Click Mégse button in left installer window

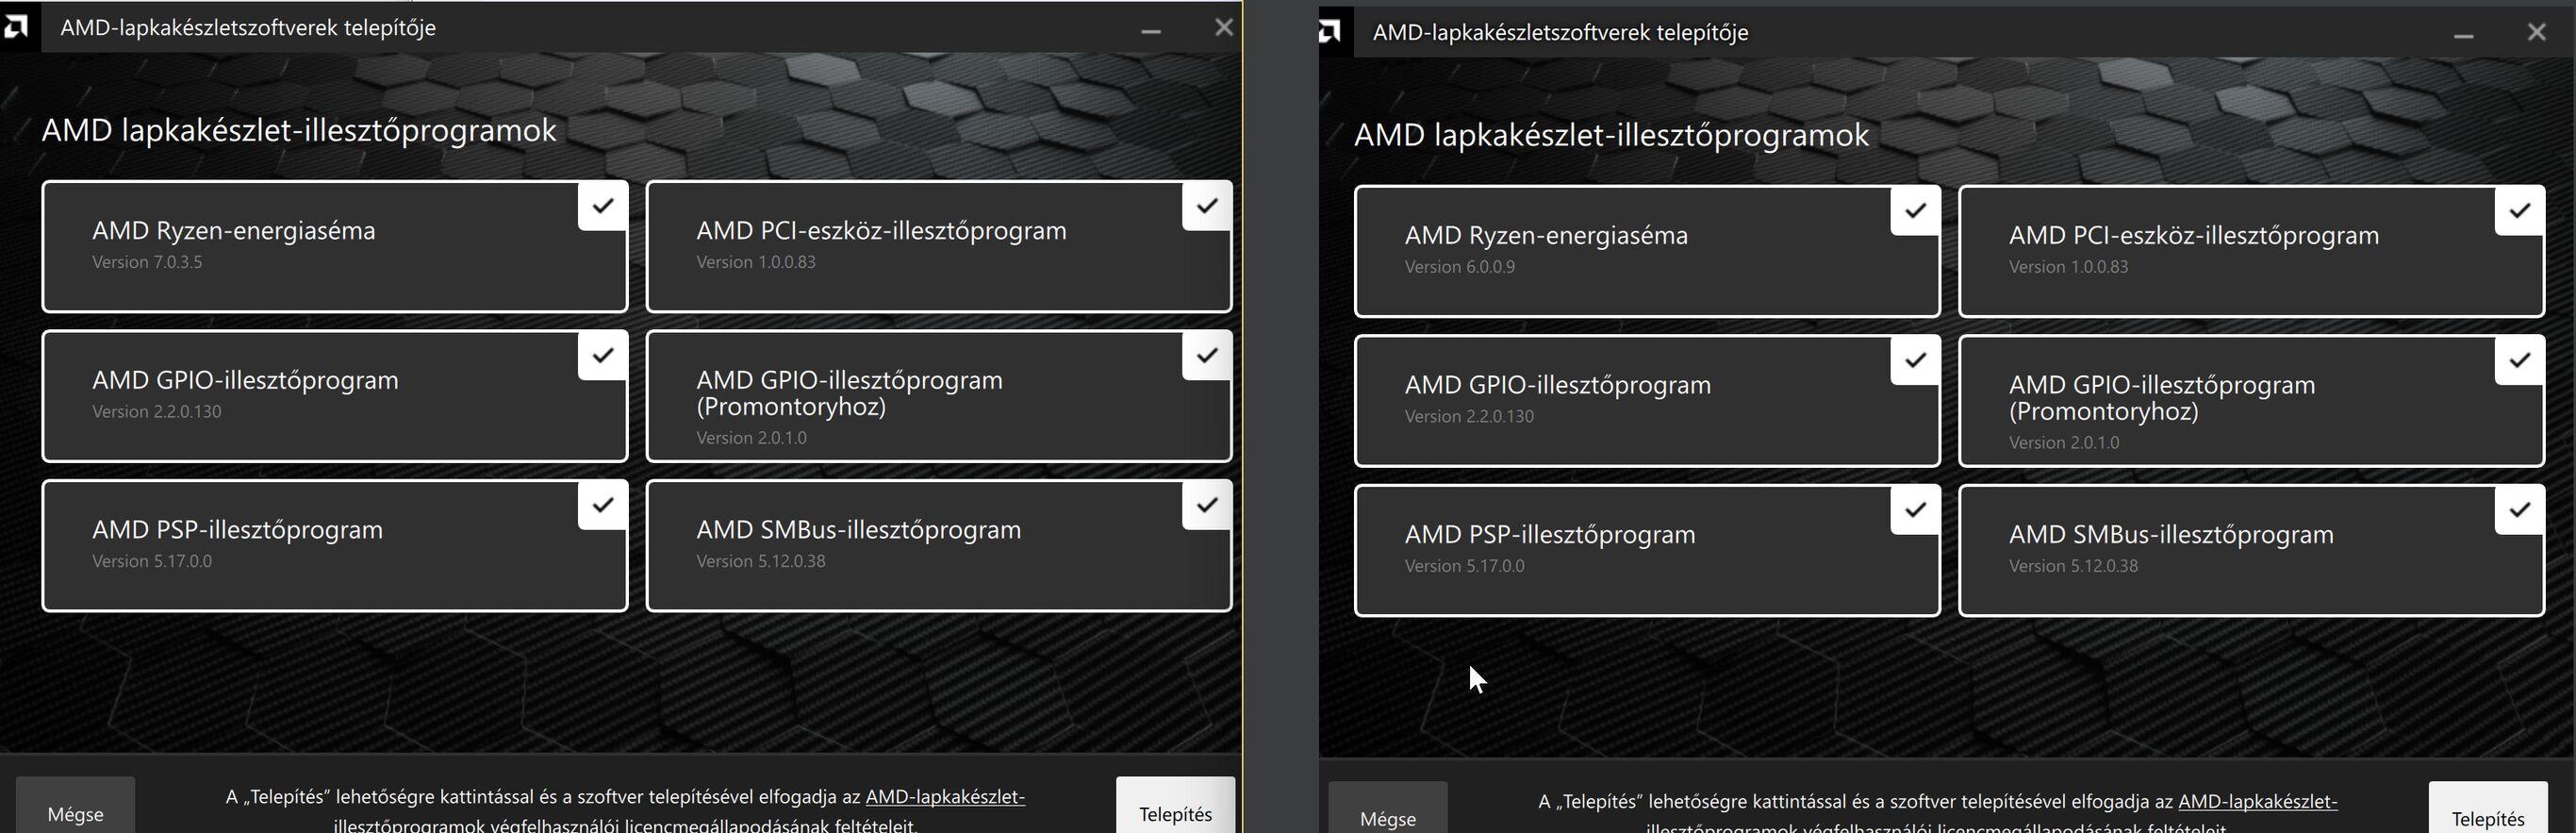[x=75, y=806]
